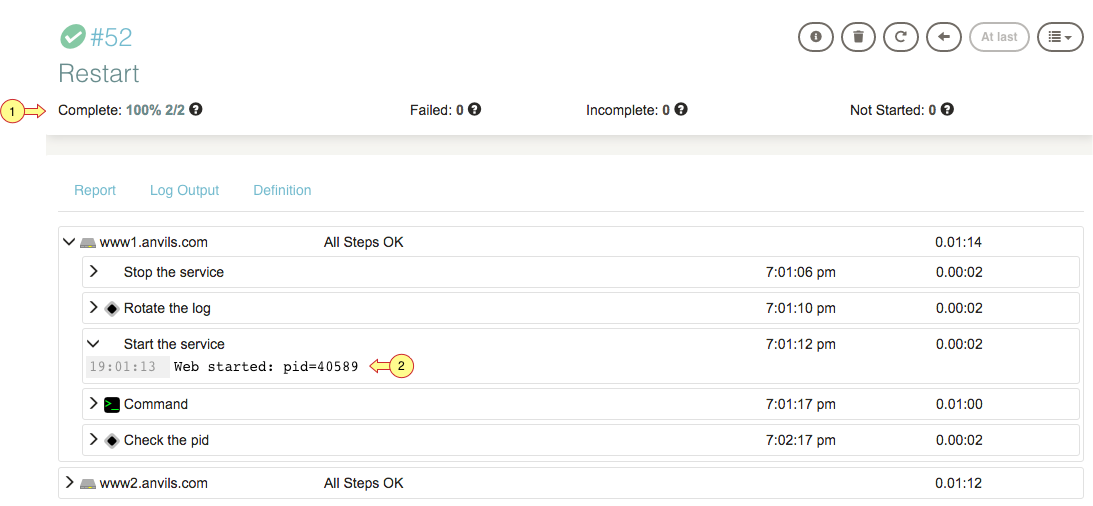Click the green terminal Command icon
This screenshot has height=506, width=1093.
112,404
